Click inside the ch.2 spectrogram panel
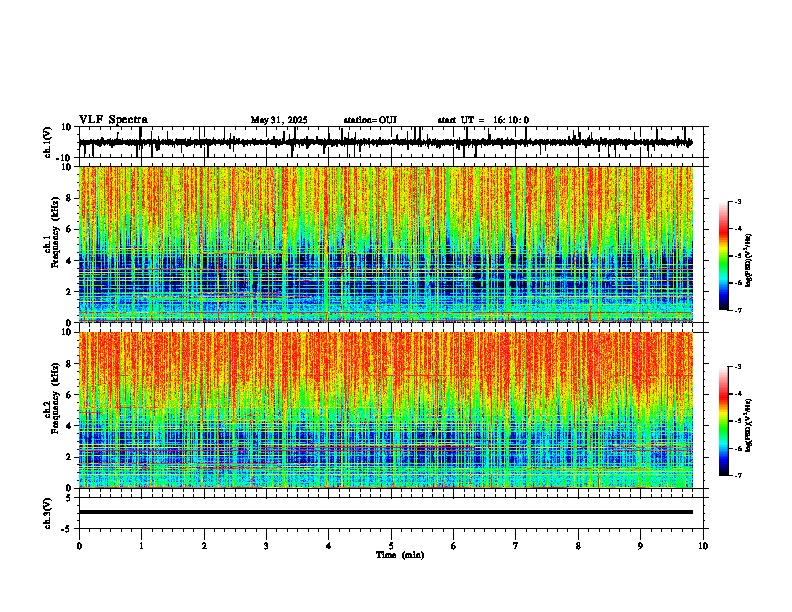Image resolution: width=792 pixels, height=612 pixels. [x=386, y=410]
